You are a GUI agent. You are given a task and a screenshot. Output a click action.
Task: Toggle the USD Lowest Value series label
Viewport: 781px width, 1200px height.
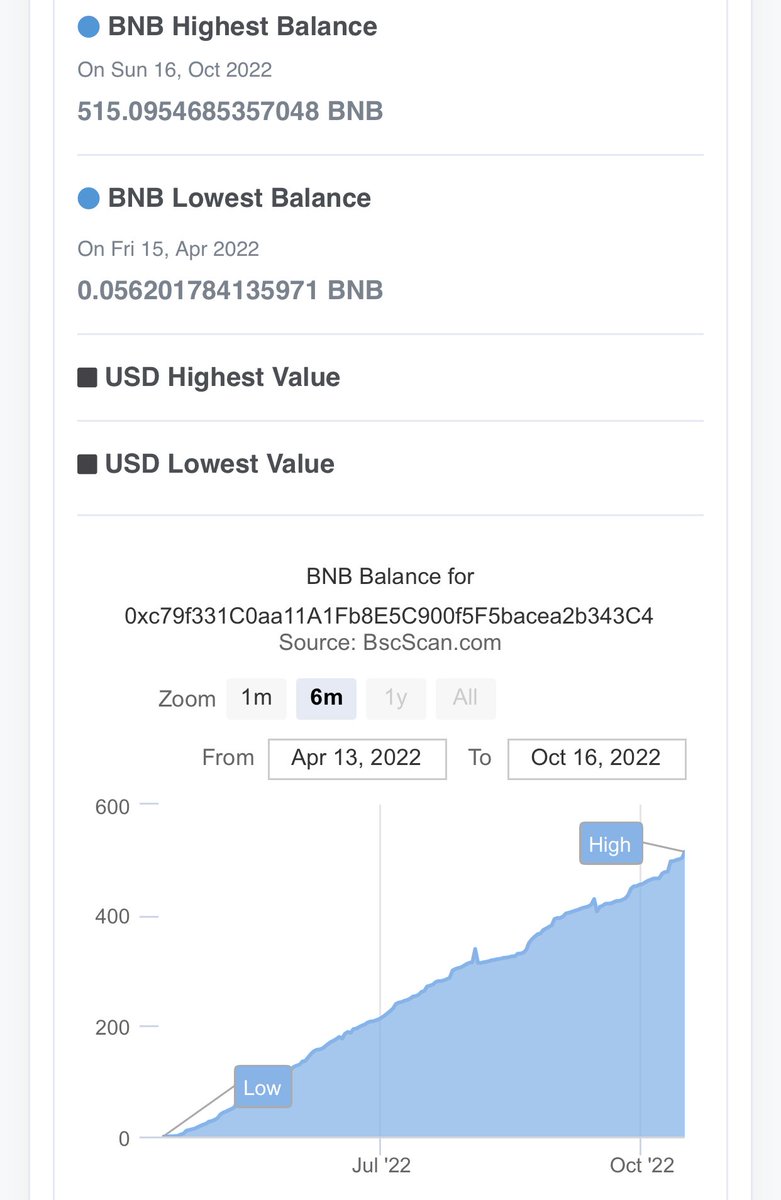pyautogui.click(x=220, y=464)
